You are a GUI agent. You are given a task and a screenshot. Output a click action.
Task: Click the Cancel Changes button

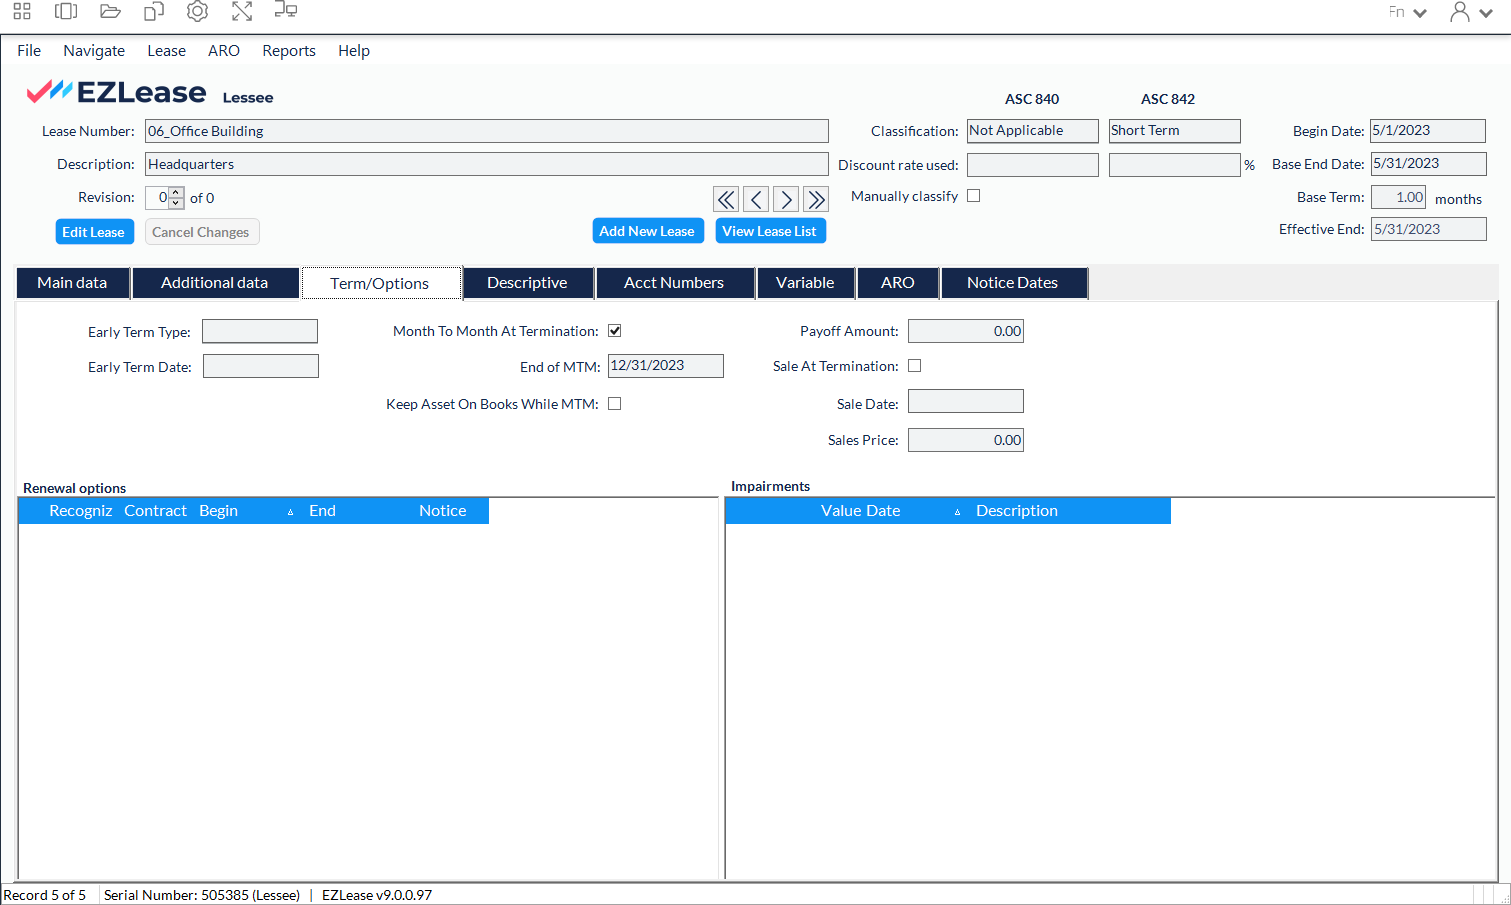(201, 232)
